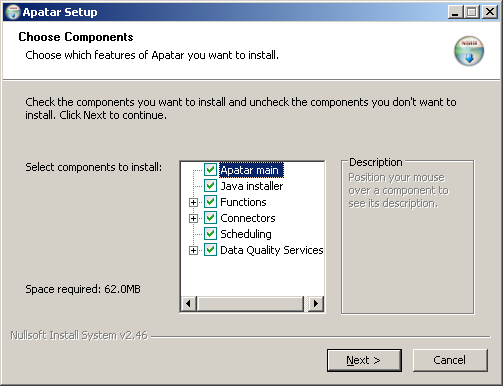Viewport: 503px width, 386px height.
Task: Click the horizontal scrollbar right arrow
Action: [x=316, y=304]
